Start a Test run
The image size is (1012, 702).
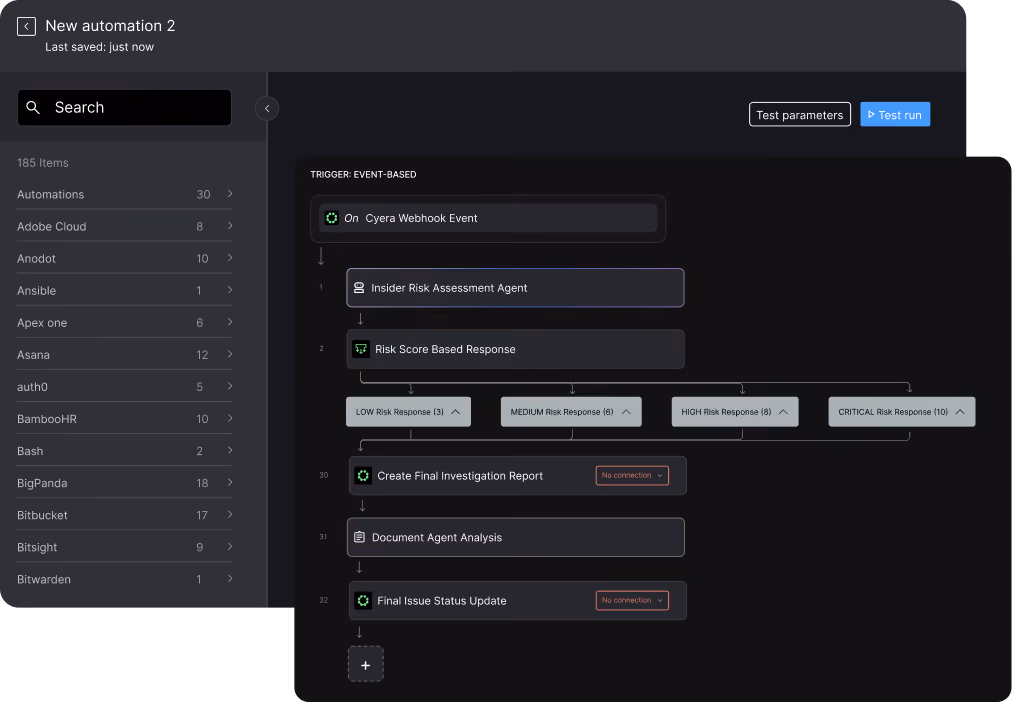point(895,115)
